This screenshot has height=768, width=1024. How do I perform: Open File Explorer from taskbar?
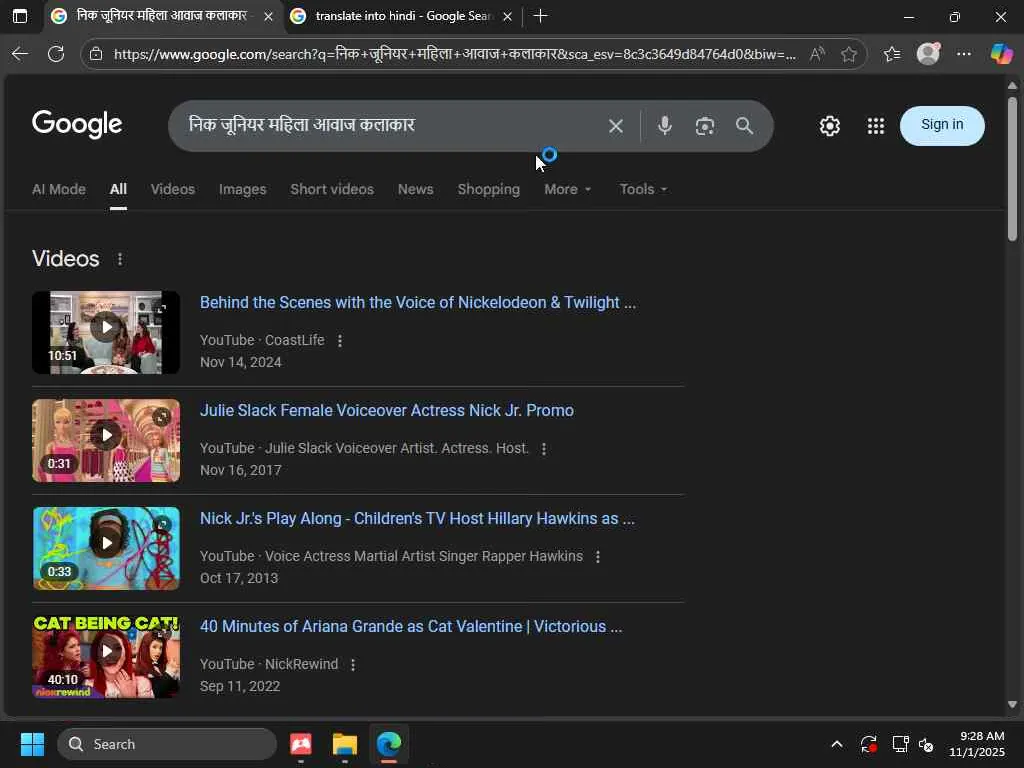(344, 744)
